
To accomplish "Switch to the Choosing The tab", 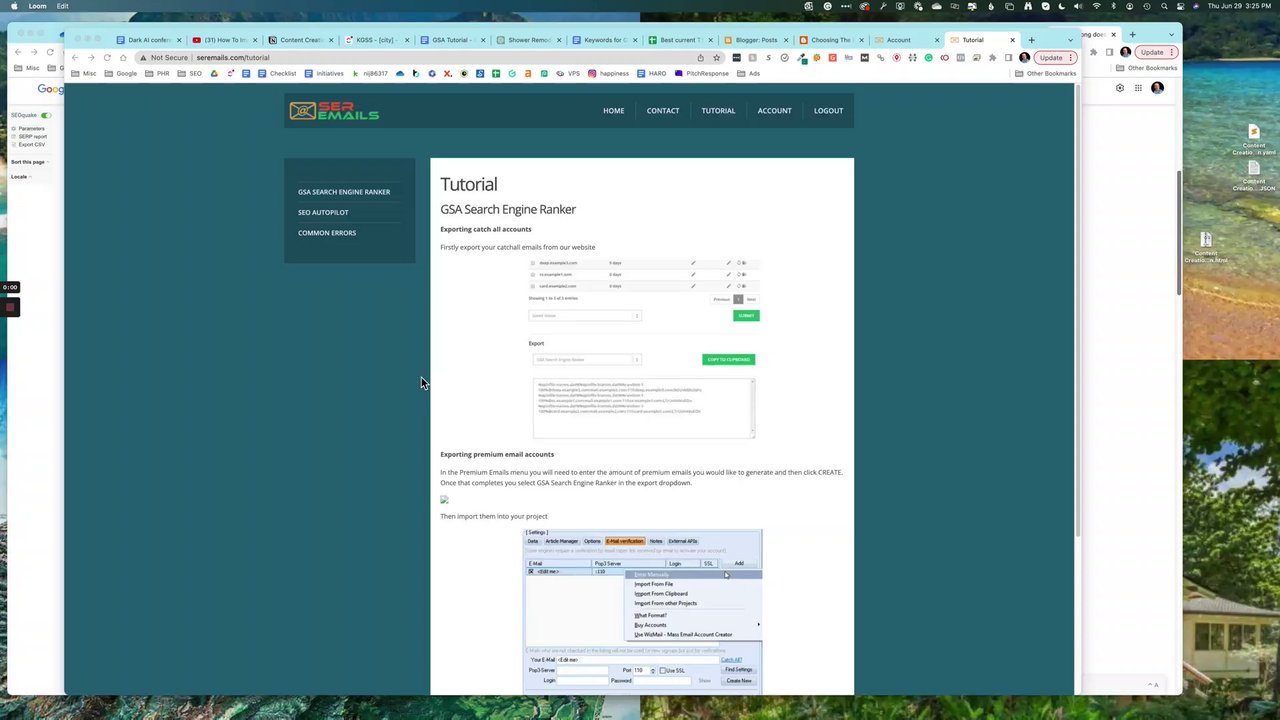I will [x=832, y=40].
